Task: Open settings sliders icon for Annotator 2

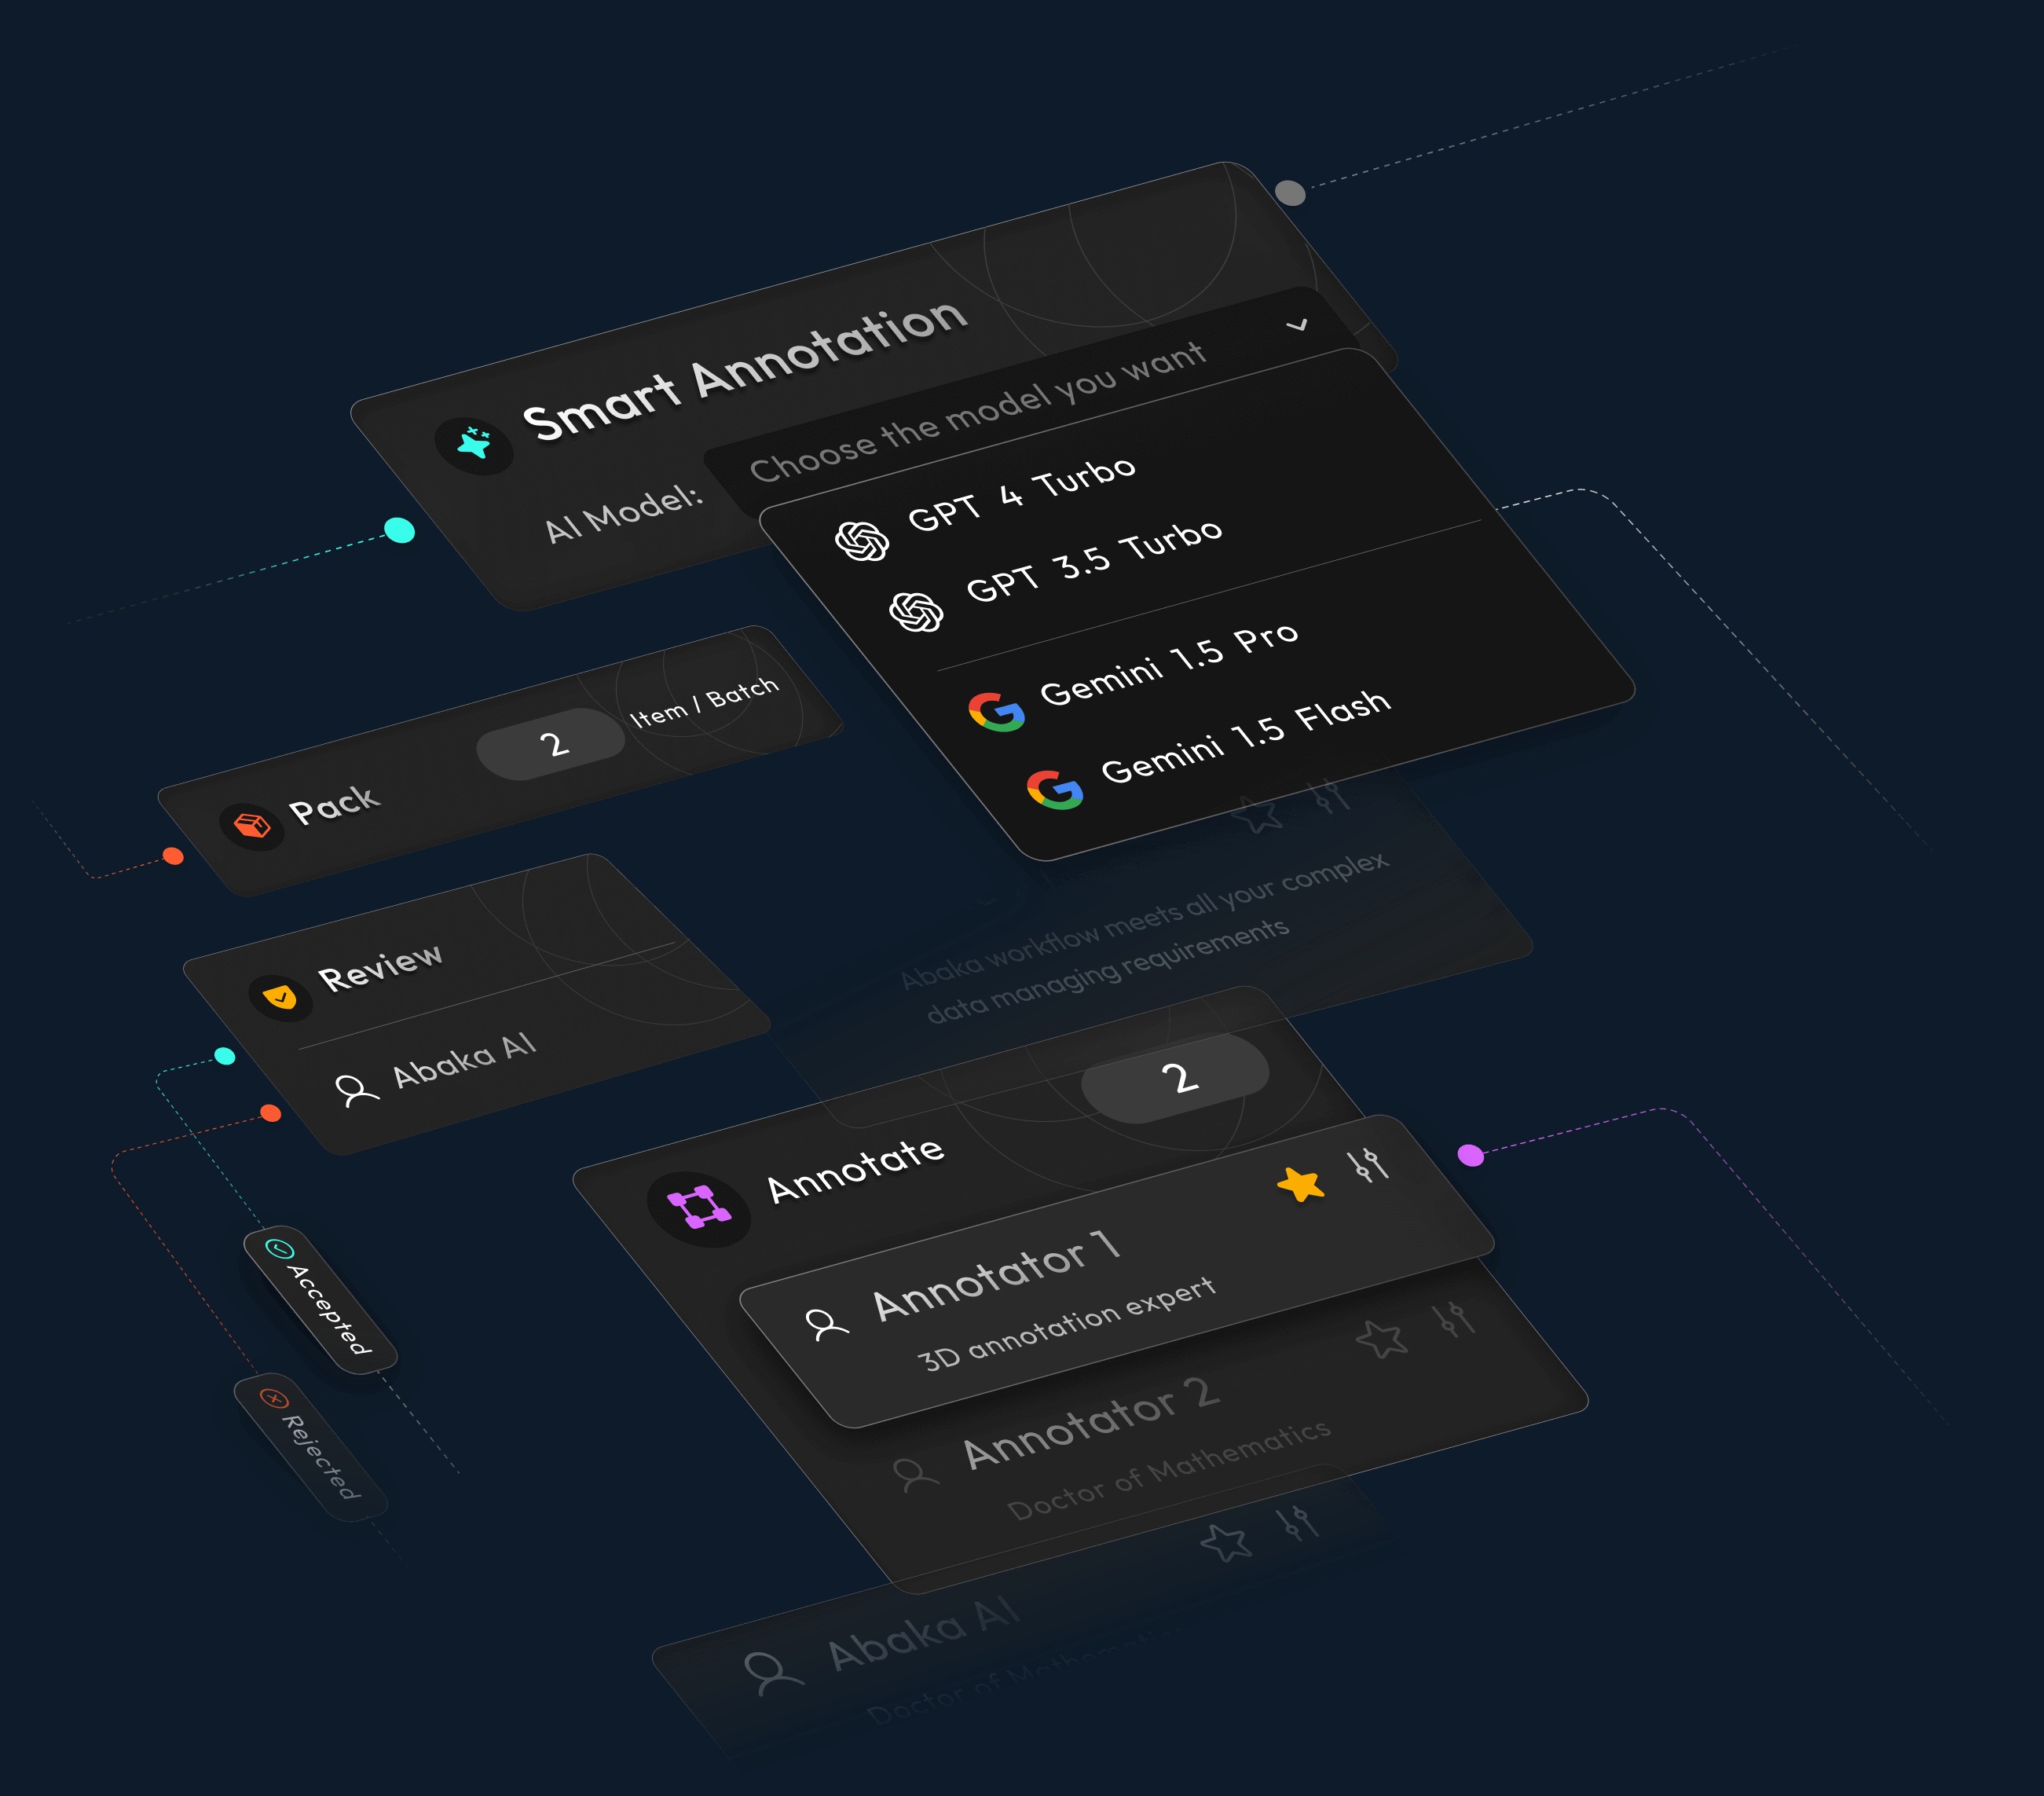Action: 1454,1319
